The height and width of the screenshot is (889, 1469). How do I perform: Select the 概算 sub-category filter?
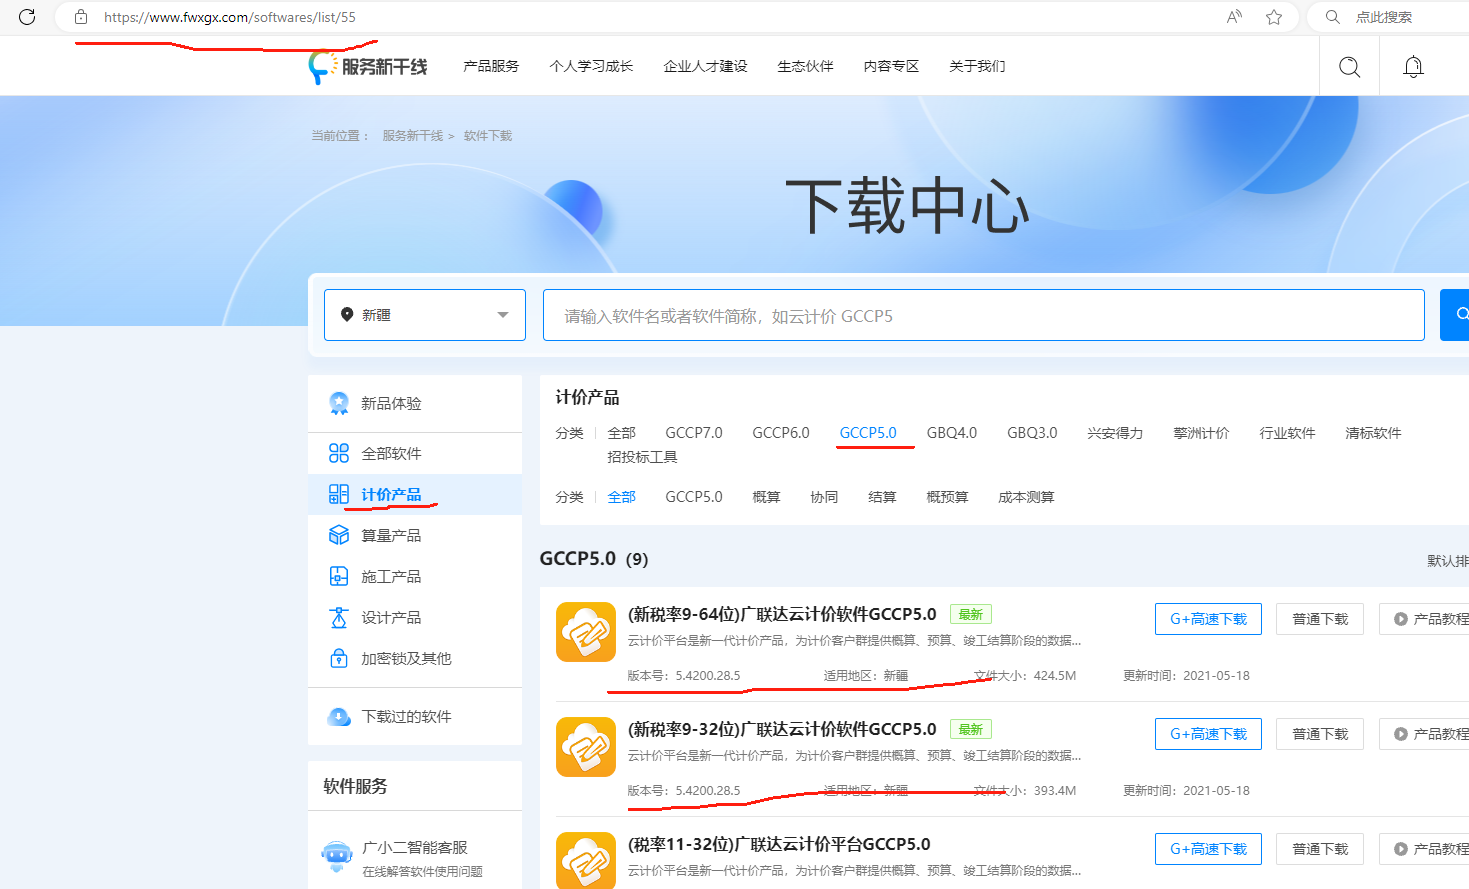coord(766,497)
